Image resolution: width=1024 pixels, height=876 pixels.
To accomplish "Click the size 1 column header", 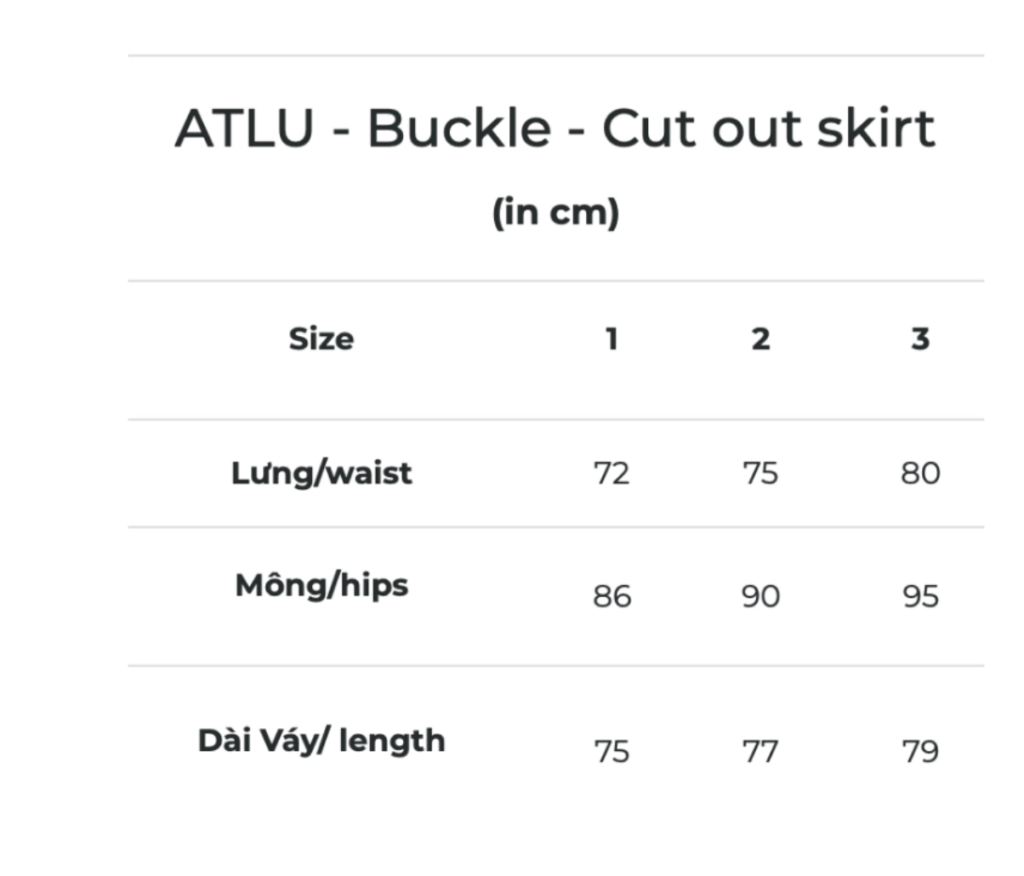I will pyautogui.click(x=611, y=339).
